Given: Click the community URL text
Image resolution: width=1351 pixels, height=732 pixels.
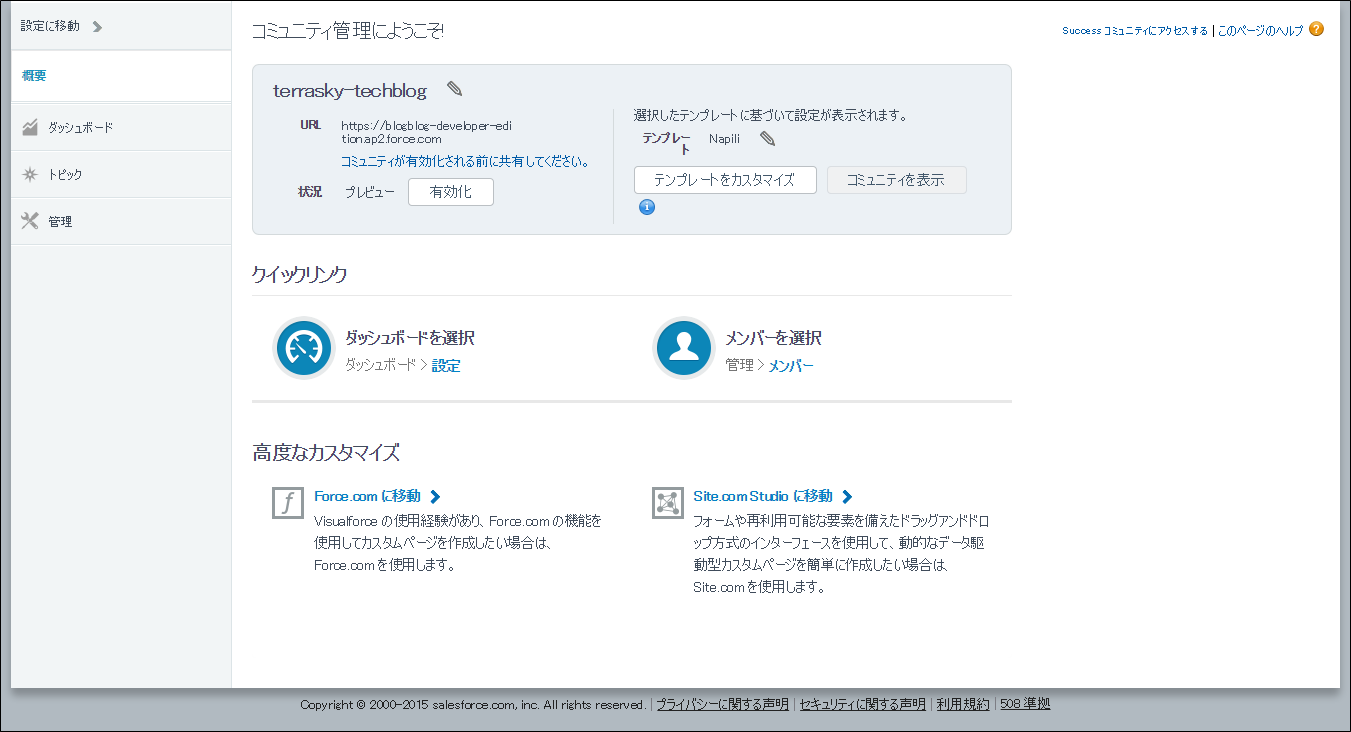Looking at the screenshot, I should pyautogui.click(x=428, y=132).
